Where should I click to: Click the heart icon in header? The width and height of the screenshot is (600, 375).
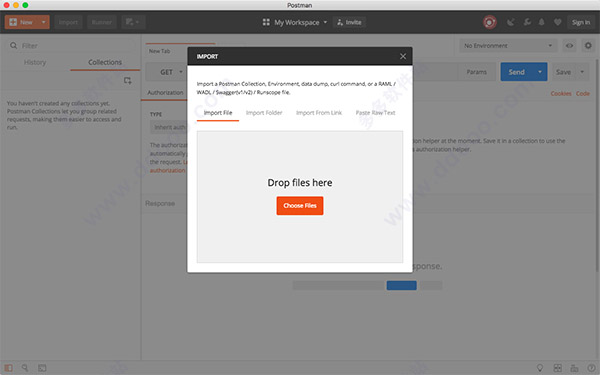(558, 22)
